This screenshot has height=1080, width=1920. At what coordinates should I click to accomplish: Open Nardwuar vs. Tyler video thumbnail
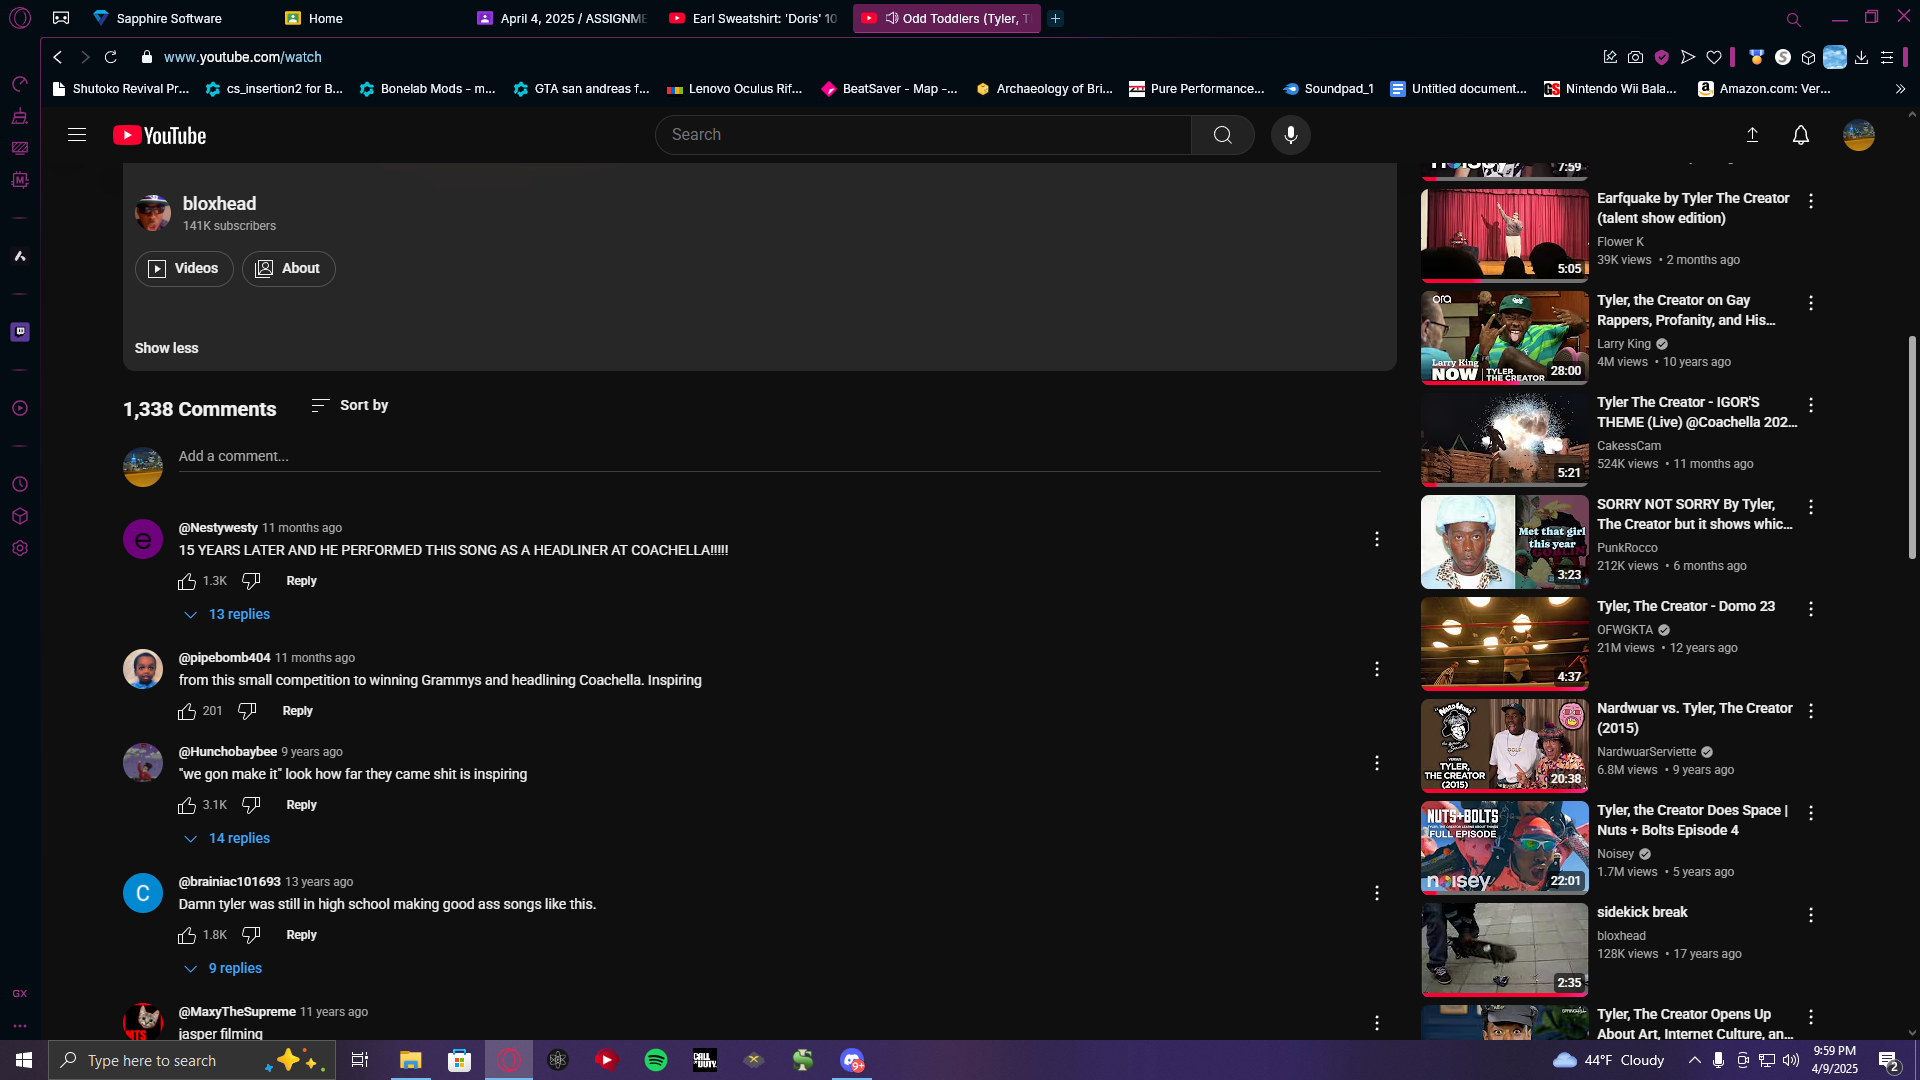(1504, 746)
